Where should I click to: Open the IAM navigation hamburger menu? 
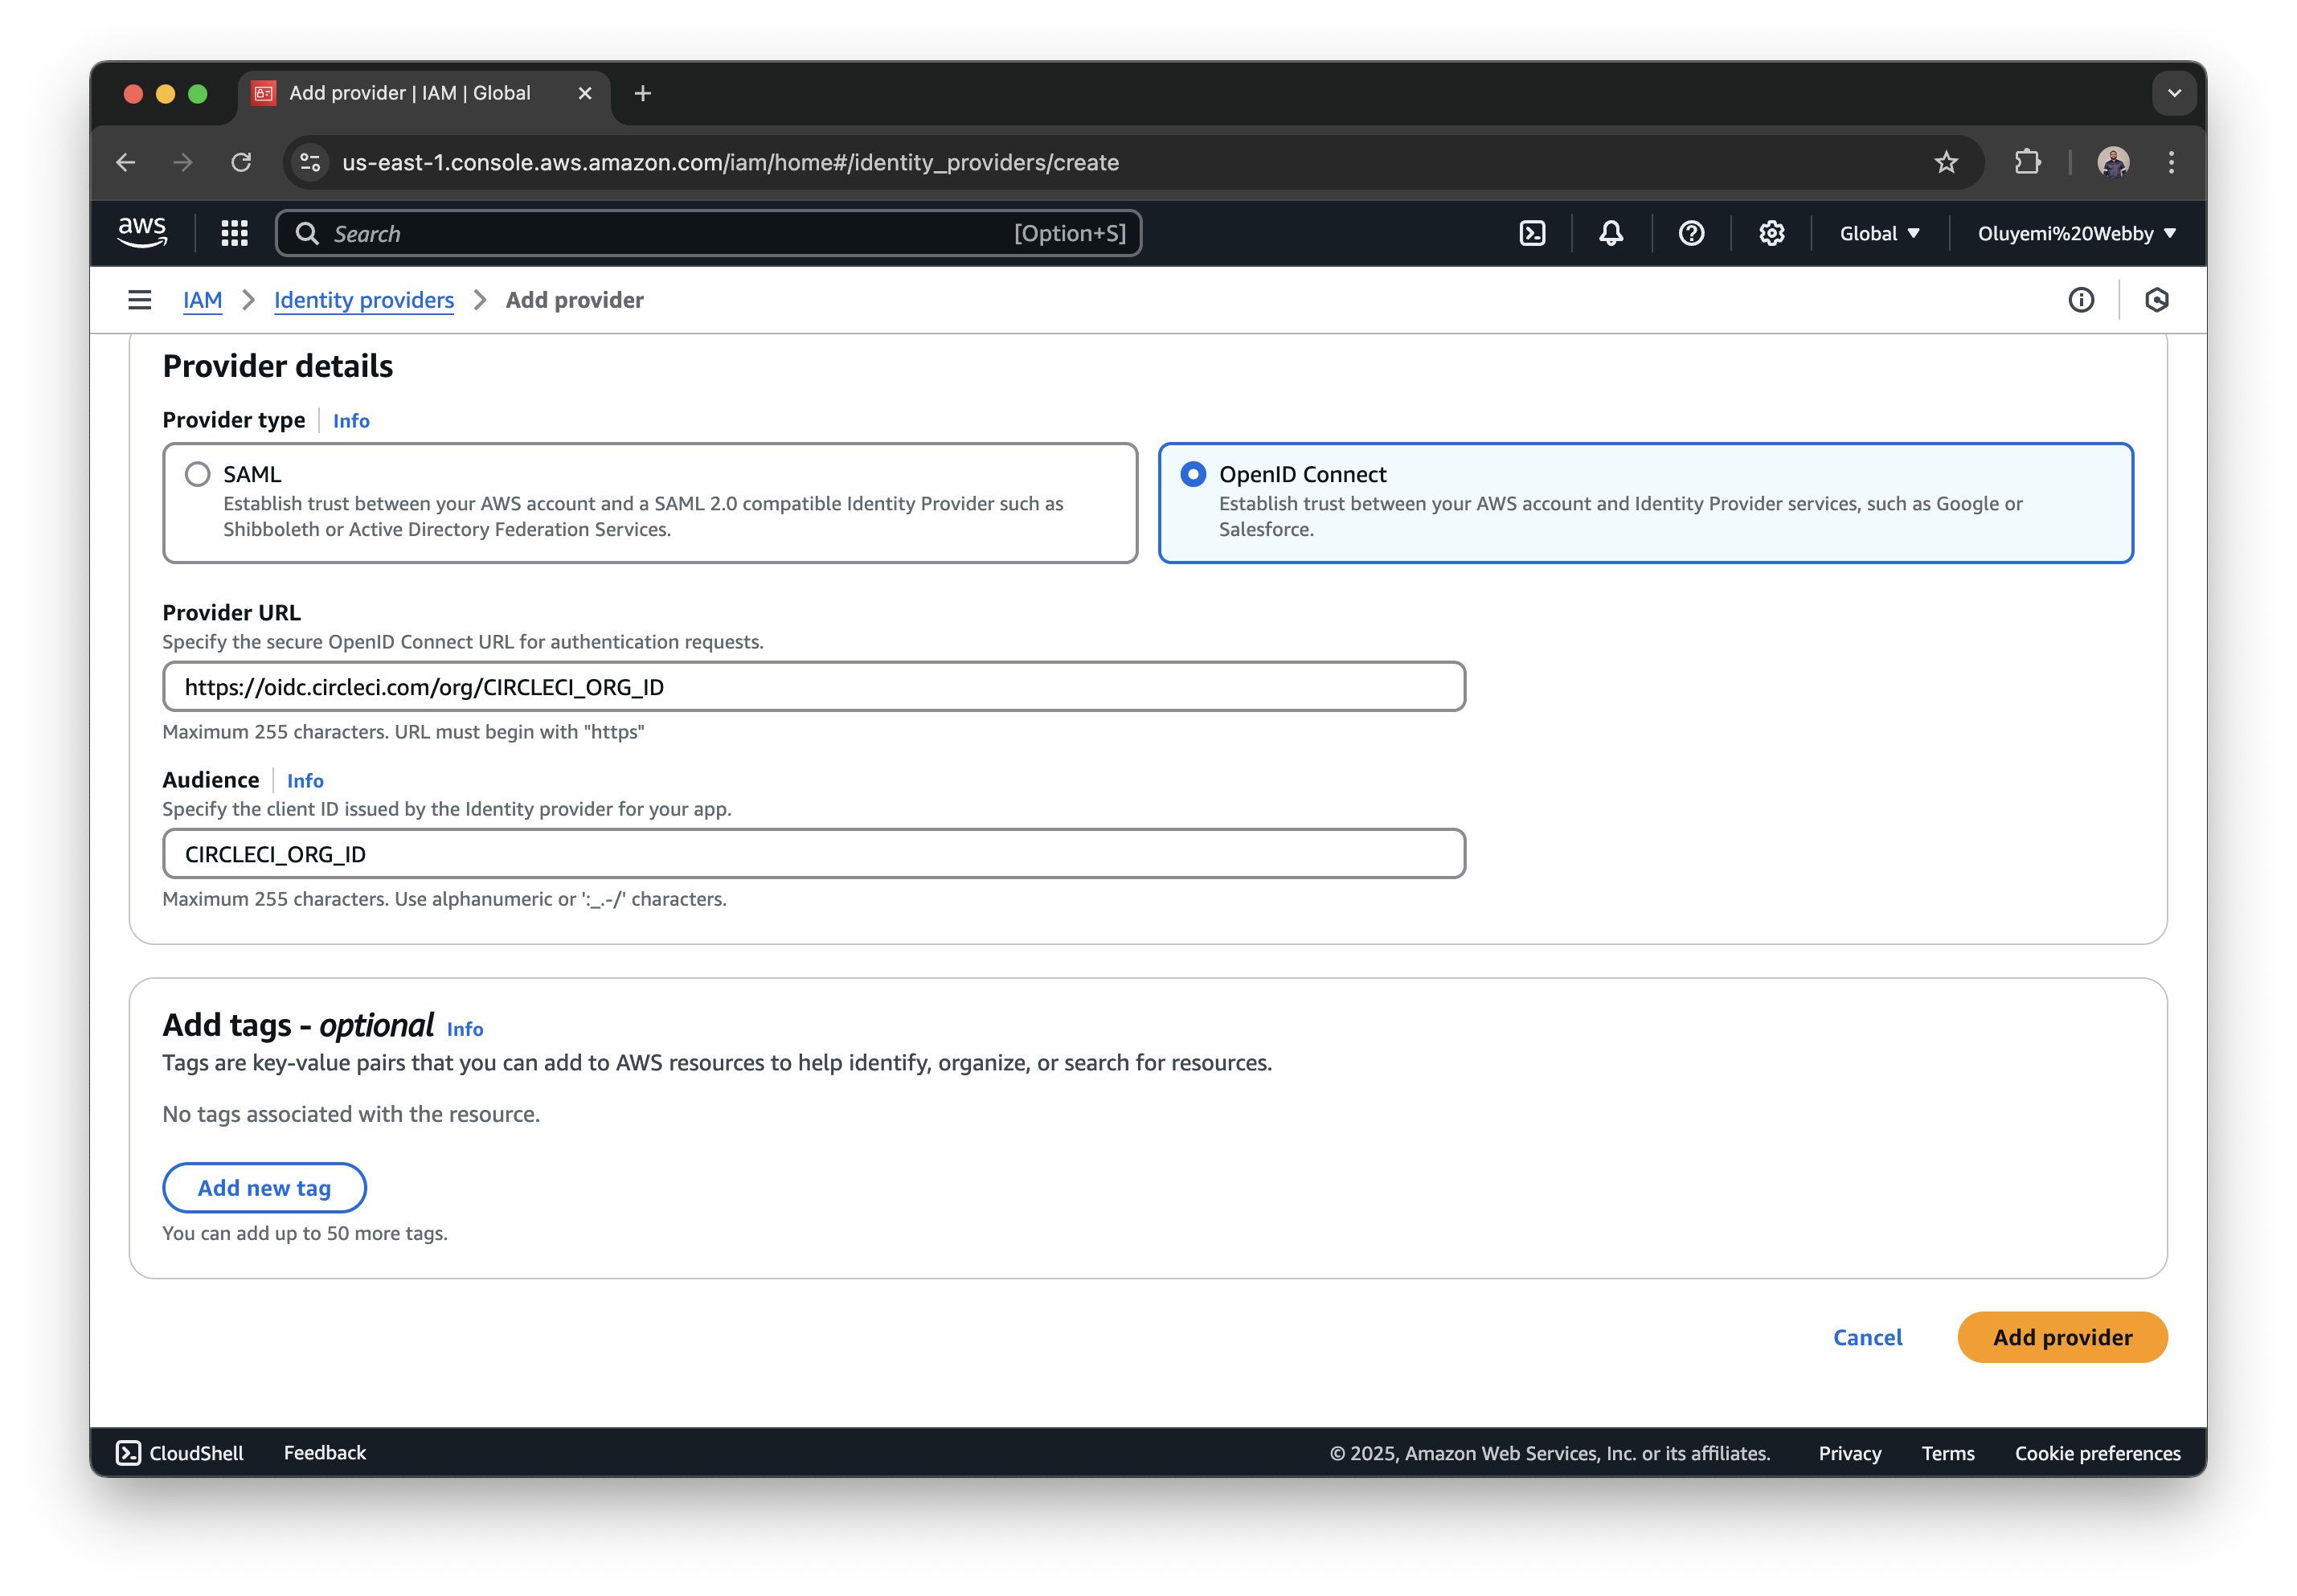pos(138,299)
